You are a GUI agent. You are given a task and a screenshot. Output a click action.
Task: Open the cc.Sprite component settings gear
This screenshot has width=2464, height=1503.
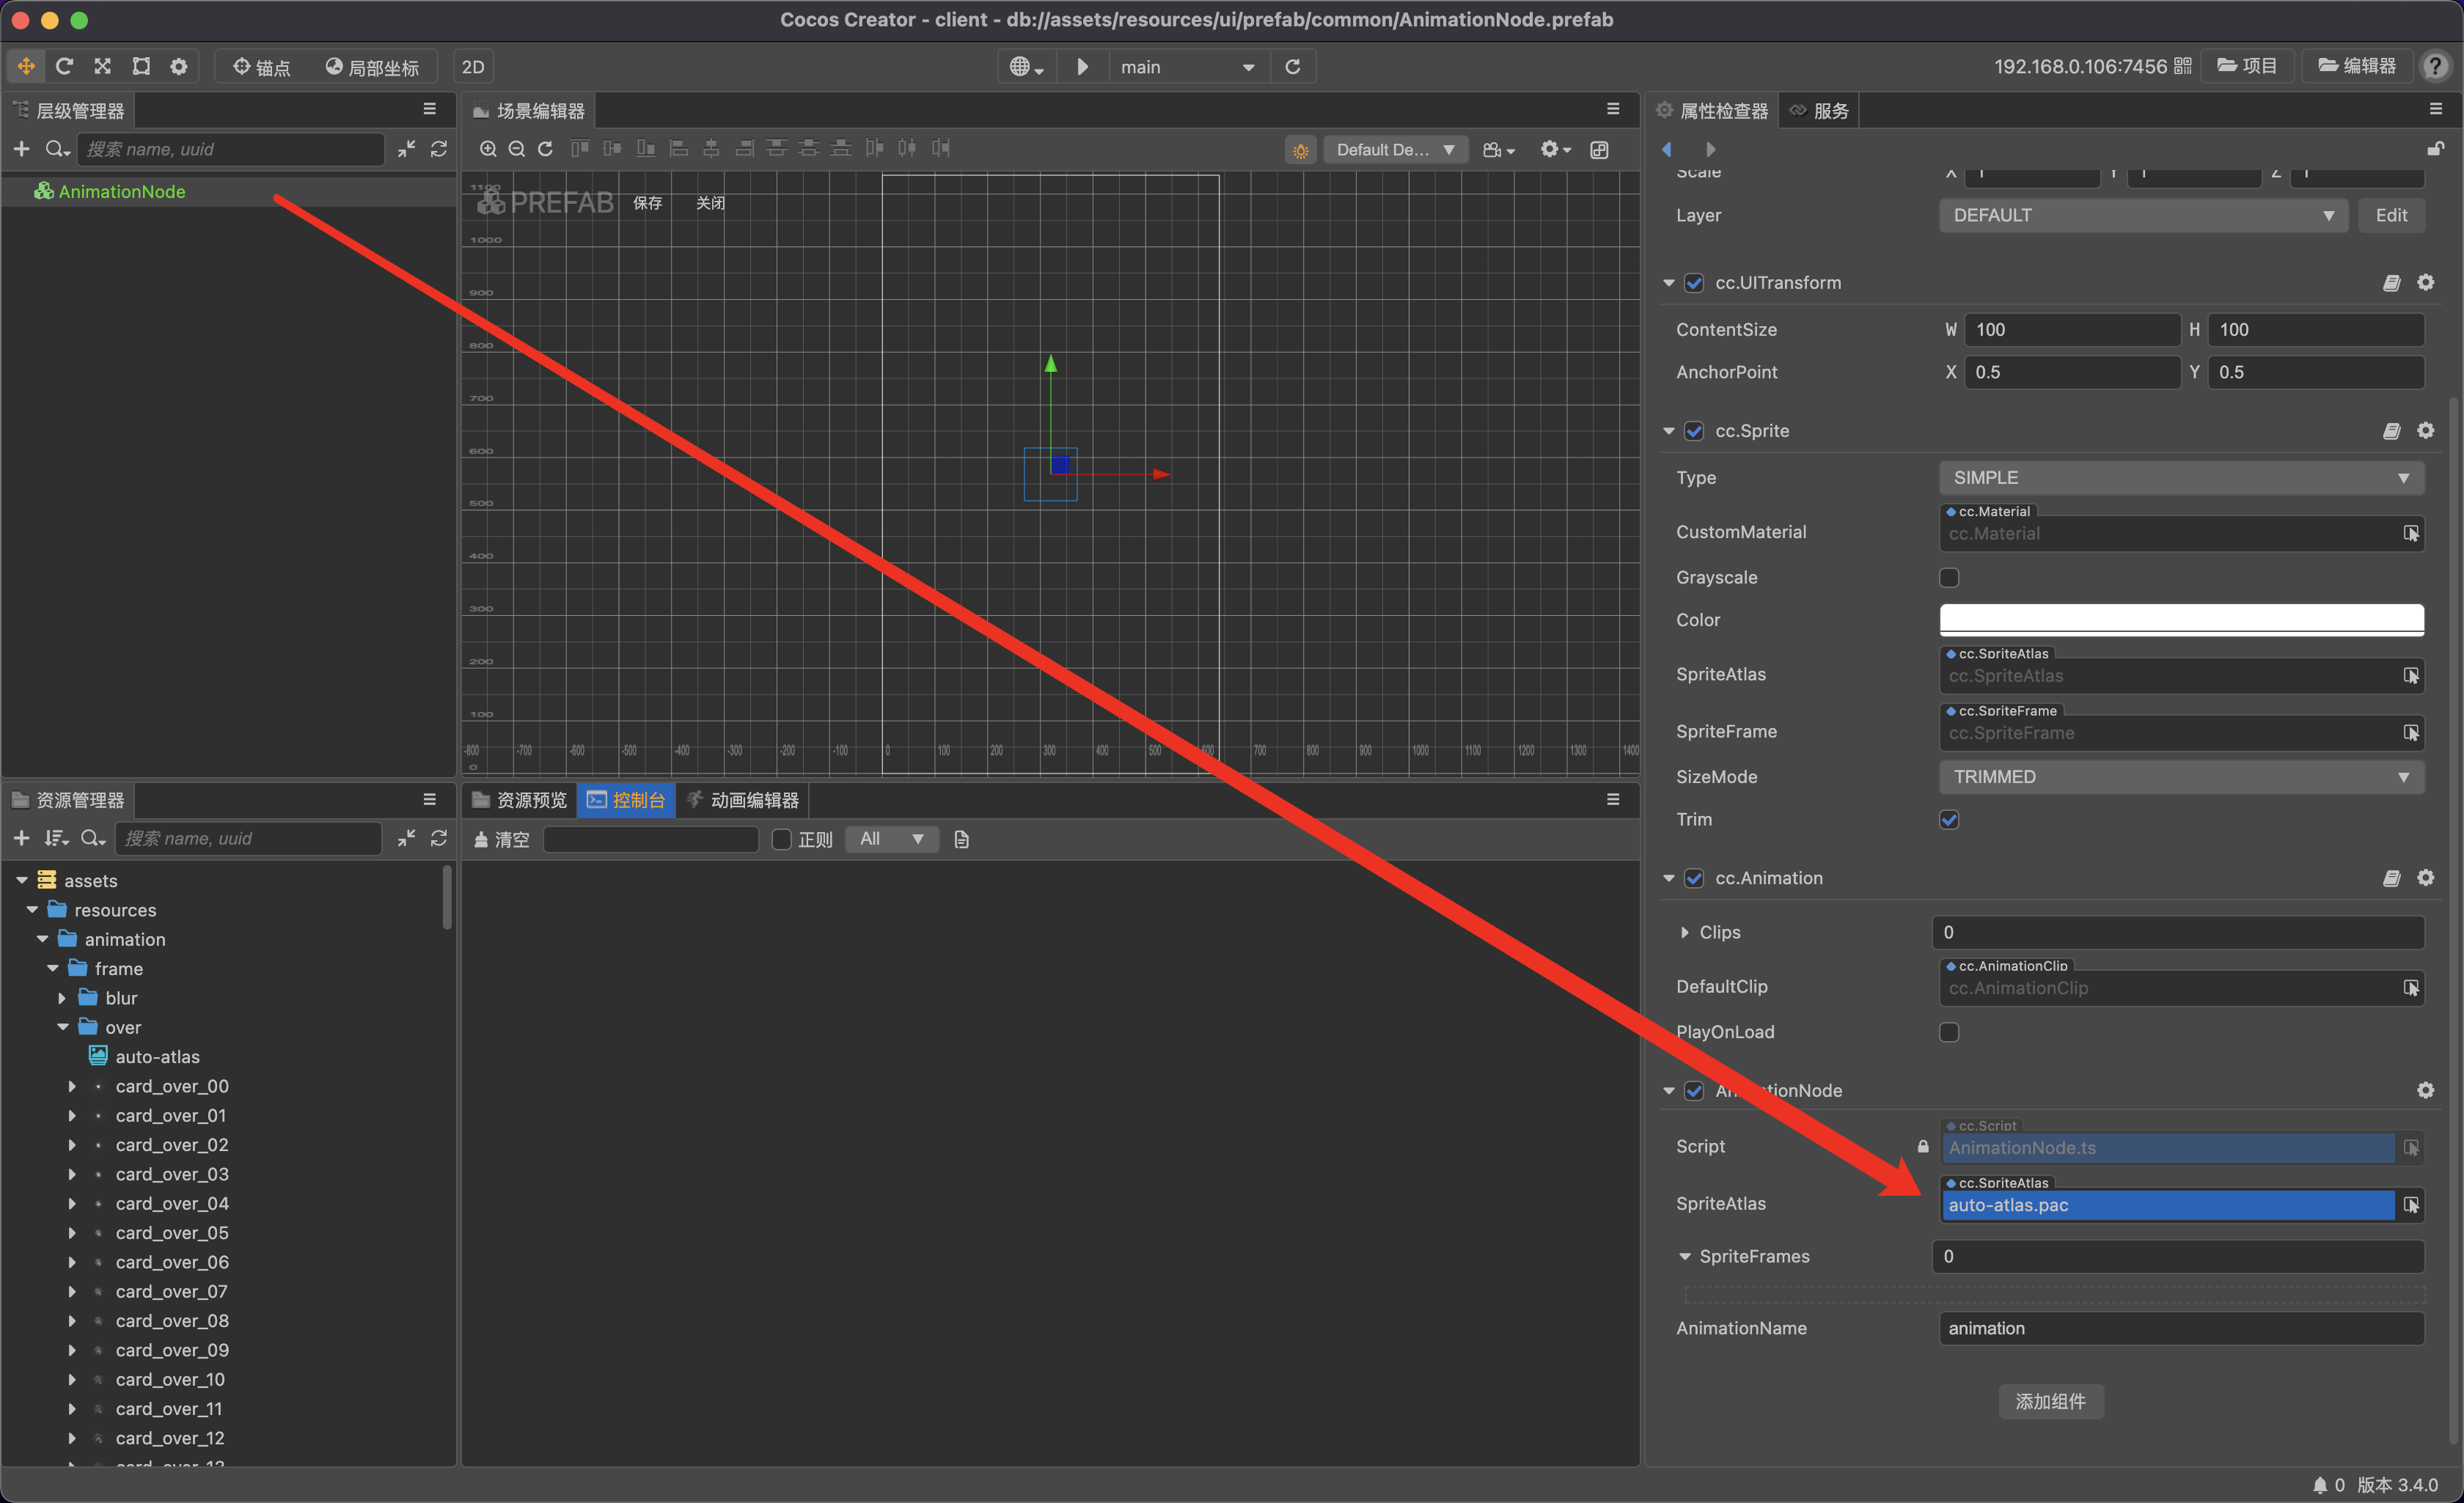(x=2425, y=431)
